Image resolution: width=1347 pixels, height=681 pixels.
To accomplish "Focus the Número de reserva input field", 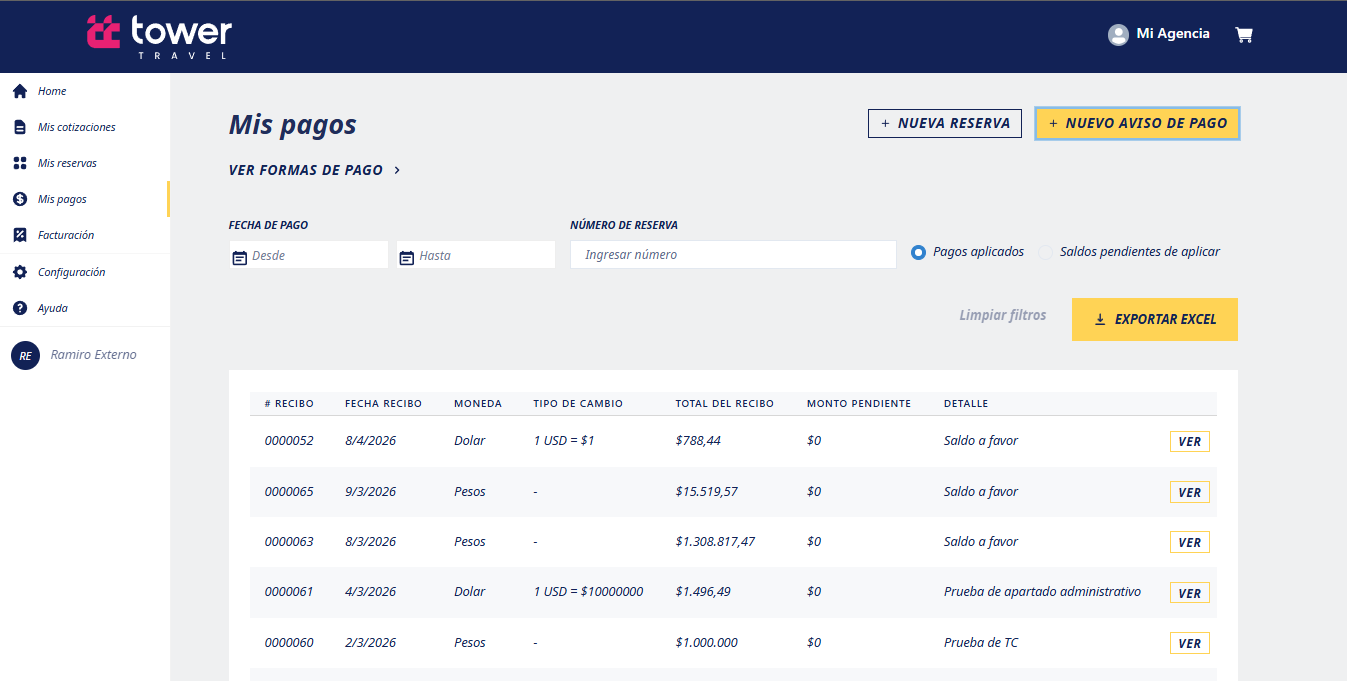I will click(733, 255).
